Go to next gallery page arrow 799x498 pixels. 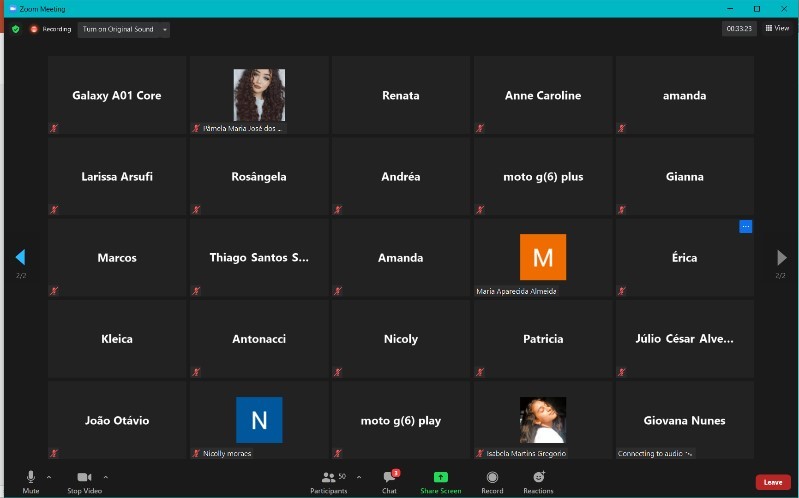(781, 257)
